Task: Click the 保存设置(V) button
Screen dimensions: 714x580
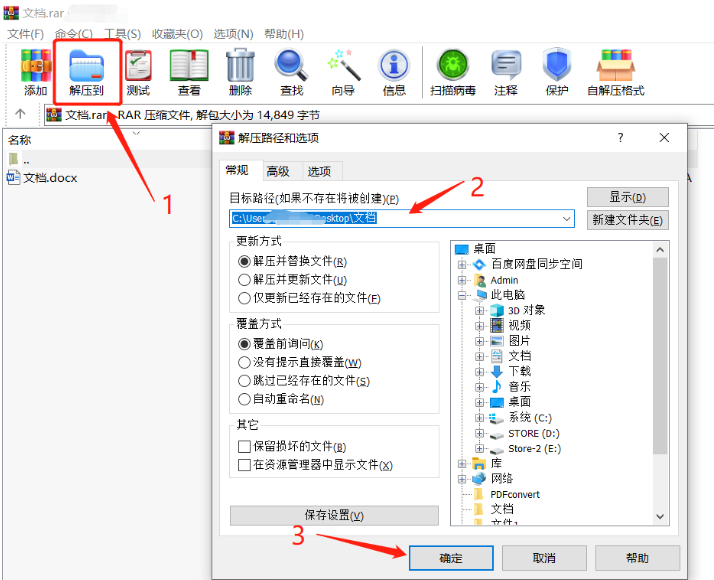Action: pyautogui.click(x=334, y=515)
